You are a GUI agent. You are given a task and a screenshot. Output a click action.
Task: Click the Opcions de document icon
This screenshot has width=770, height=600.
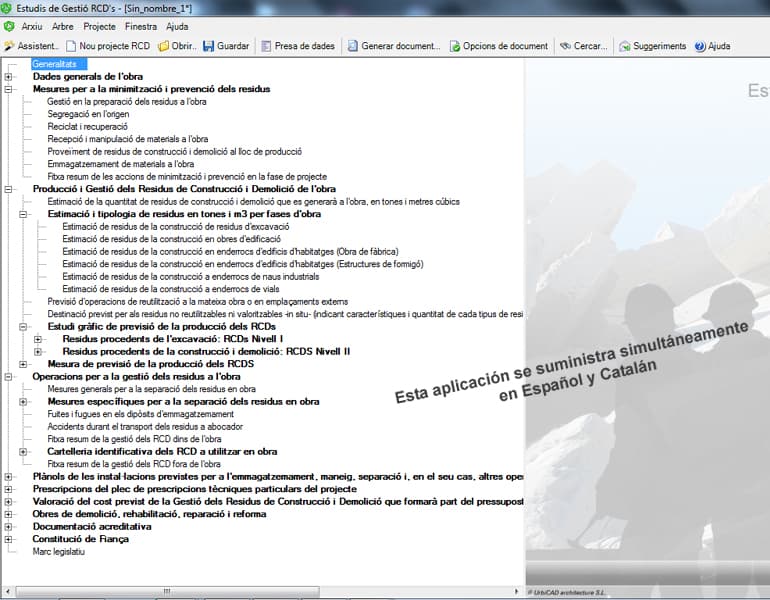(455, 46)
